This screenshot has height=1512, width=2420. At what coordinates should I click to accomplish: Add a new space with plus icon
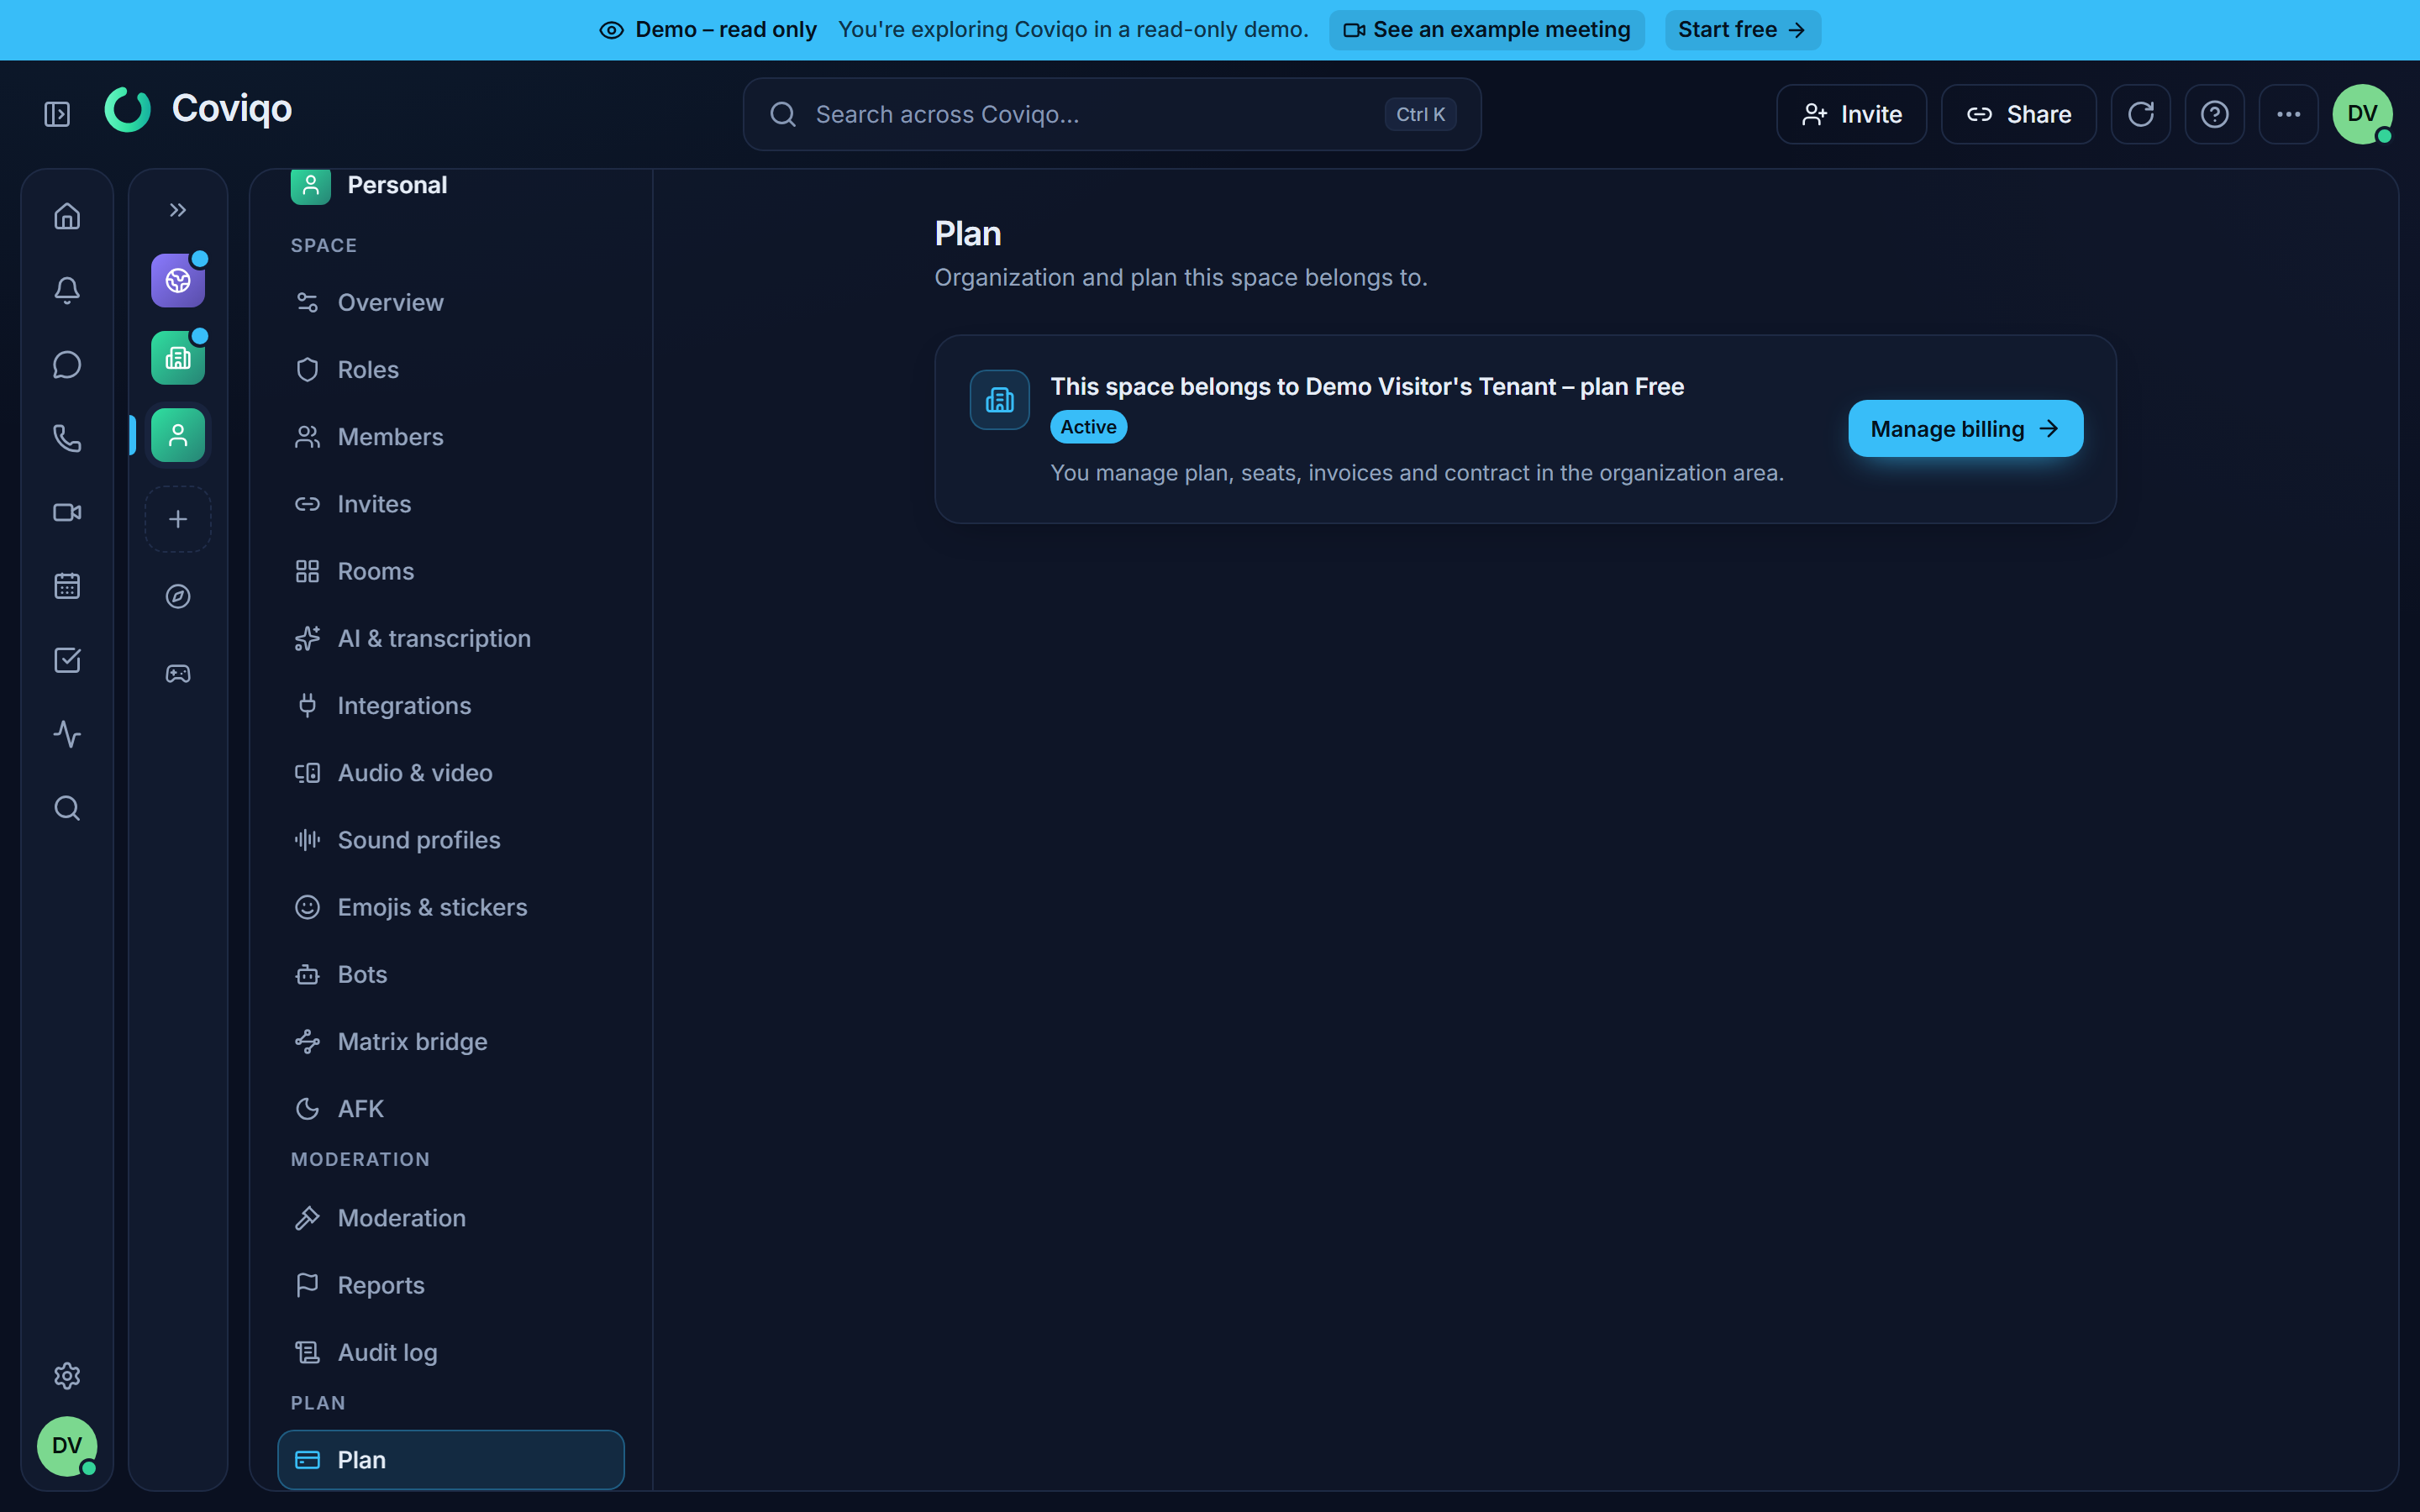click(x=178, y=519)
